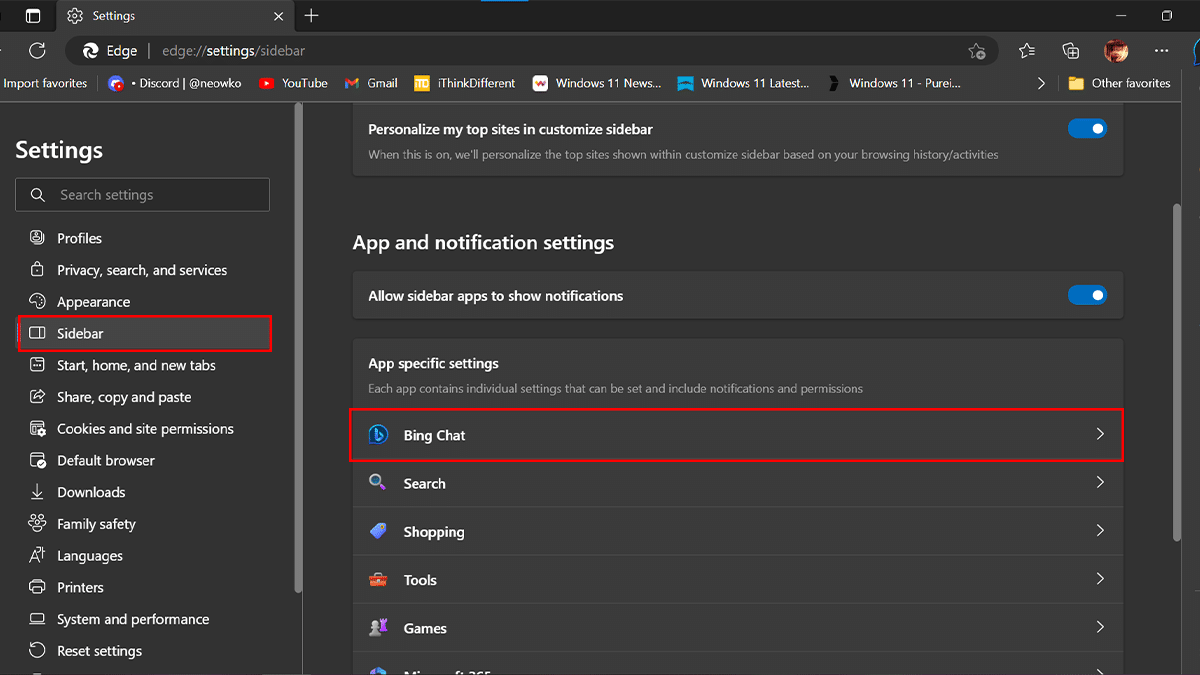Disable Allow sidebar apps to show notifications
The width and height of the screenshot is (1200, 675).
click(x=1087, y=296)
